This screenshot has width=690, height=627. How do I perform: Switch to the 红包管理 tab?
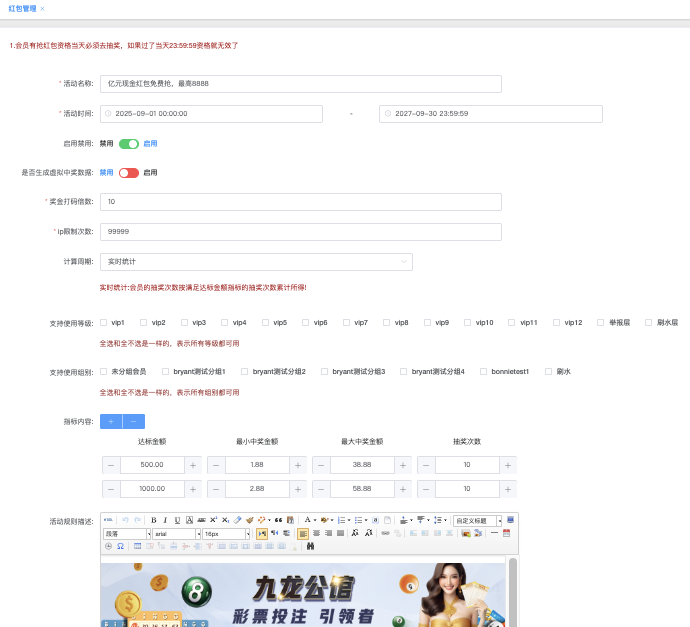(22, 8)
